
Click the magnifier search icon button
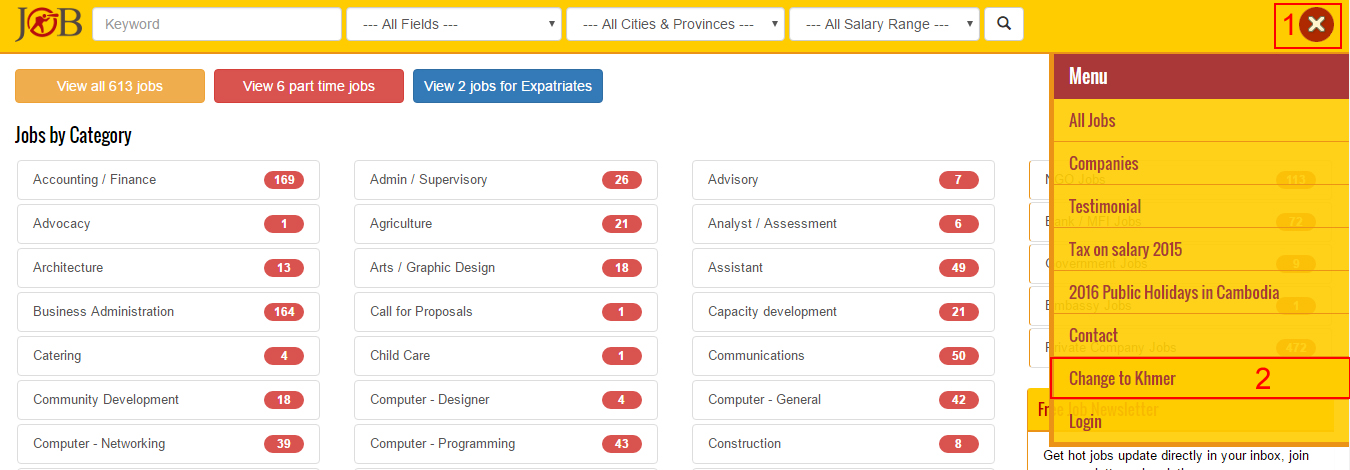[1003, 24]
